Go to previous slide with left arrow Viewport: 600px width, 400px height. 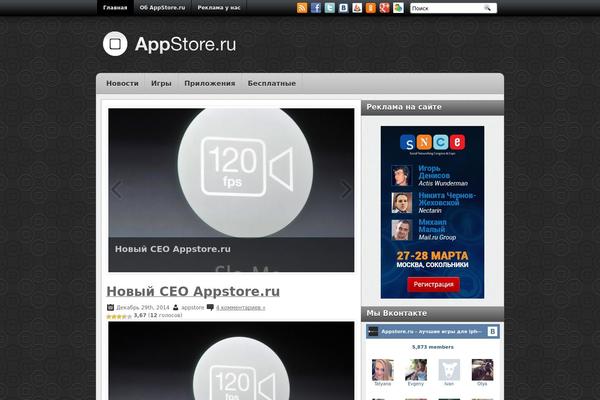tap(116, 189)
